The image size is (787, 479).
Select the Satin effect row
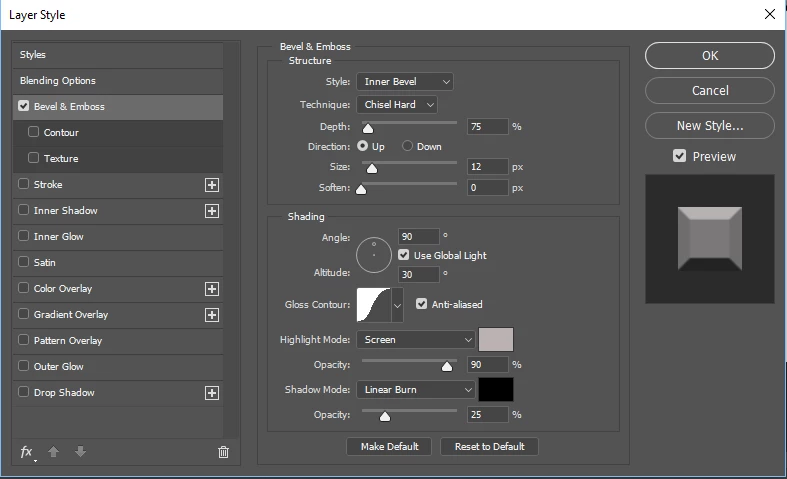click(x=118, y=263)
